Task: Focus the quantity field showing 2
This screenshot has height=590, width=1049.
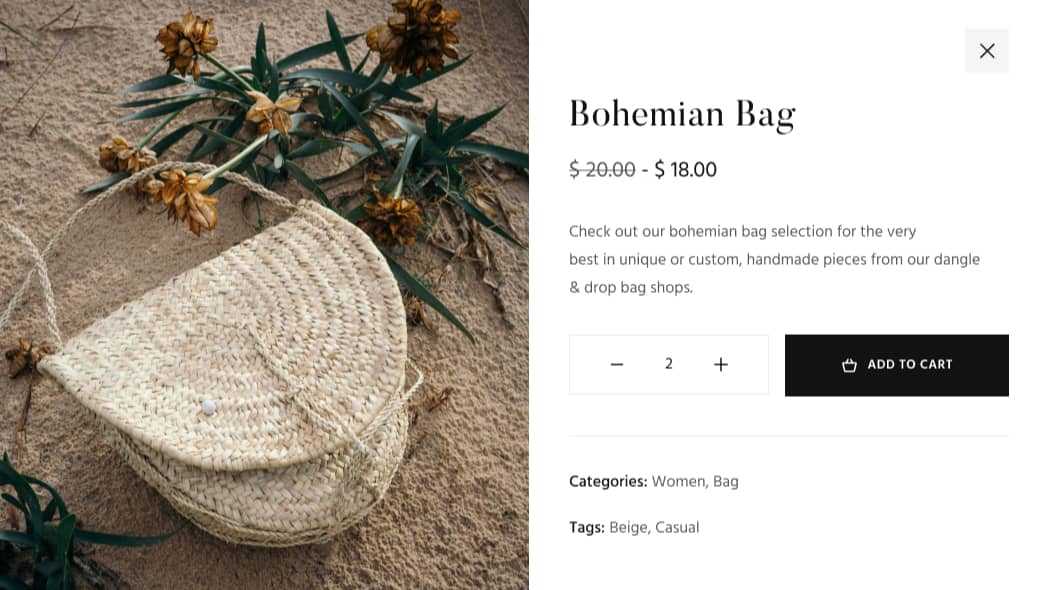Action: [669, 364]
